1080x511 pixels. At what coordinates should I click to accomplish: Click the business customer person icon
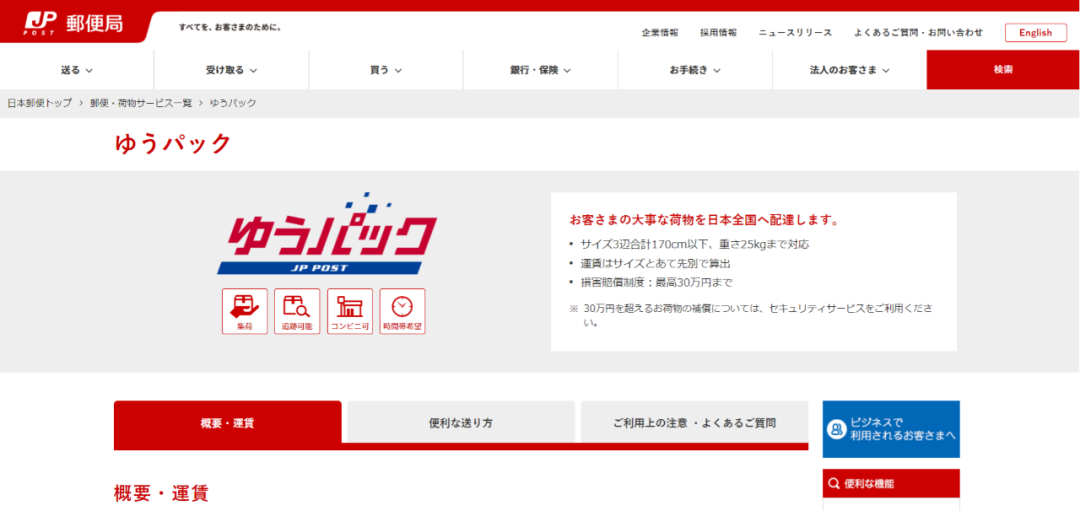click(x=837, y=429)
